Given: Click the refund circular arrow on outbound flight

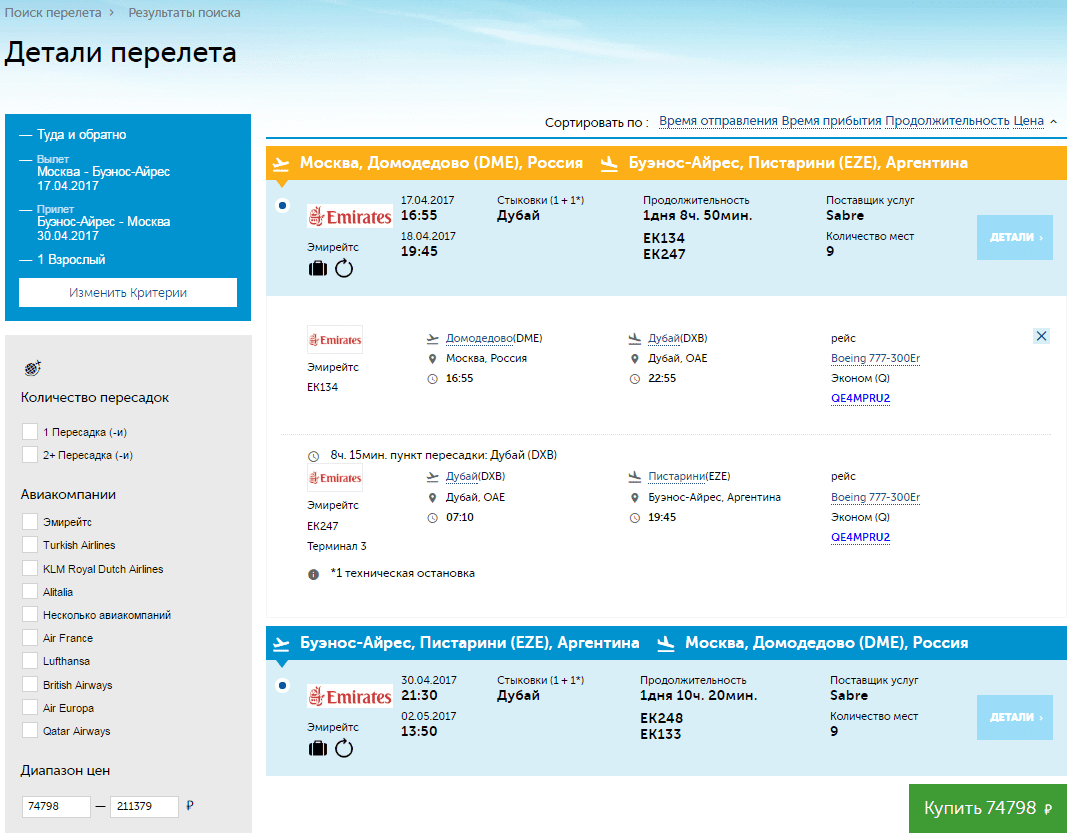Looking at the screenshot, I should coord(344,269).
